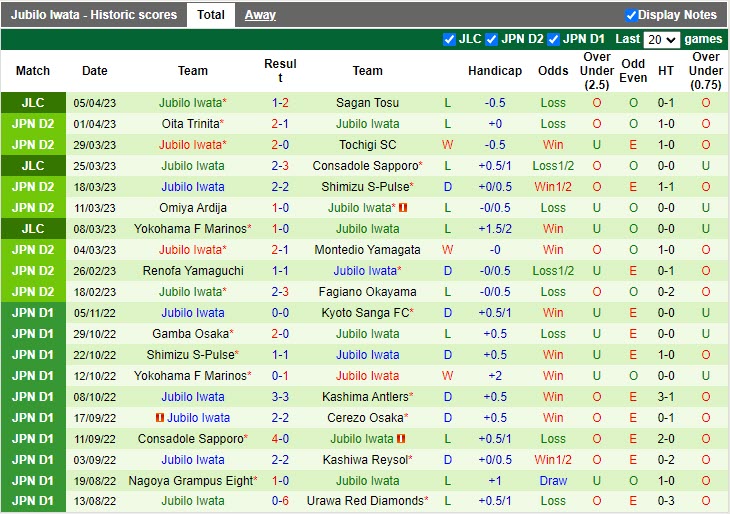Open the 2-0 result against Tochigi SC
The width and height of the screenshot is (730, 514).
280,145
